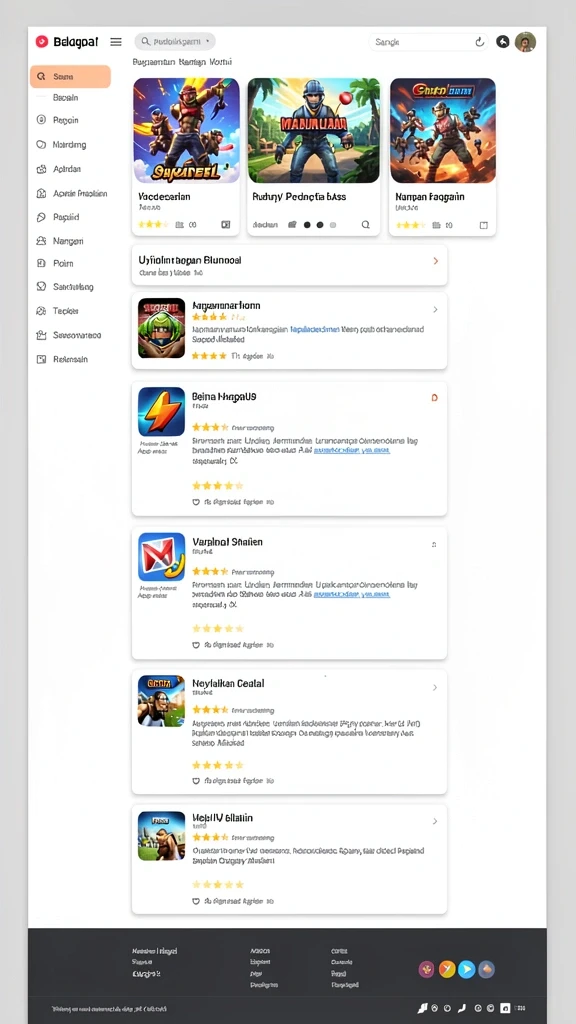This screenshot has width=576, height=1024.
Task: Open the dropdown arrow in the search pill
Action: (x=207, y=41)
